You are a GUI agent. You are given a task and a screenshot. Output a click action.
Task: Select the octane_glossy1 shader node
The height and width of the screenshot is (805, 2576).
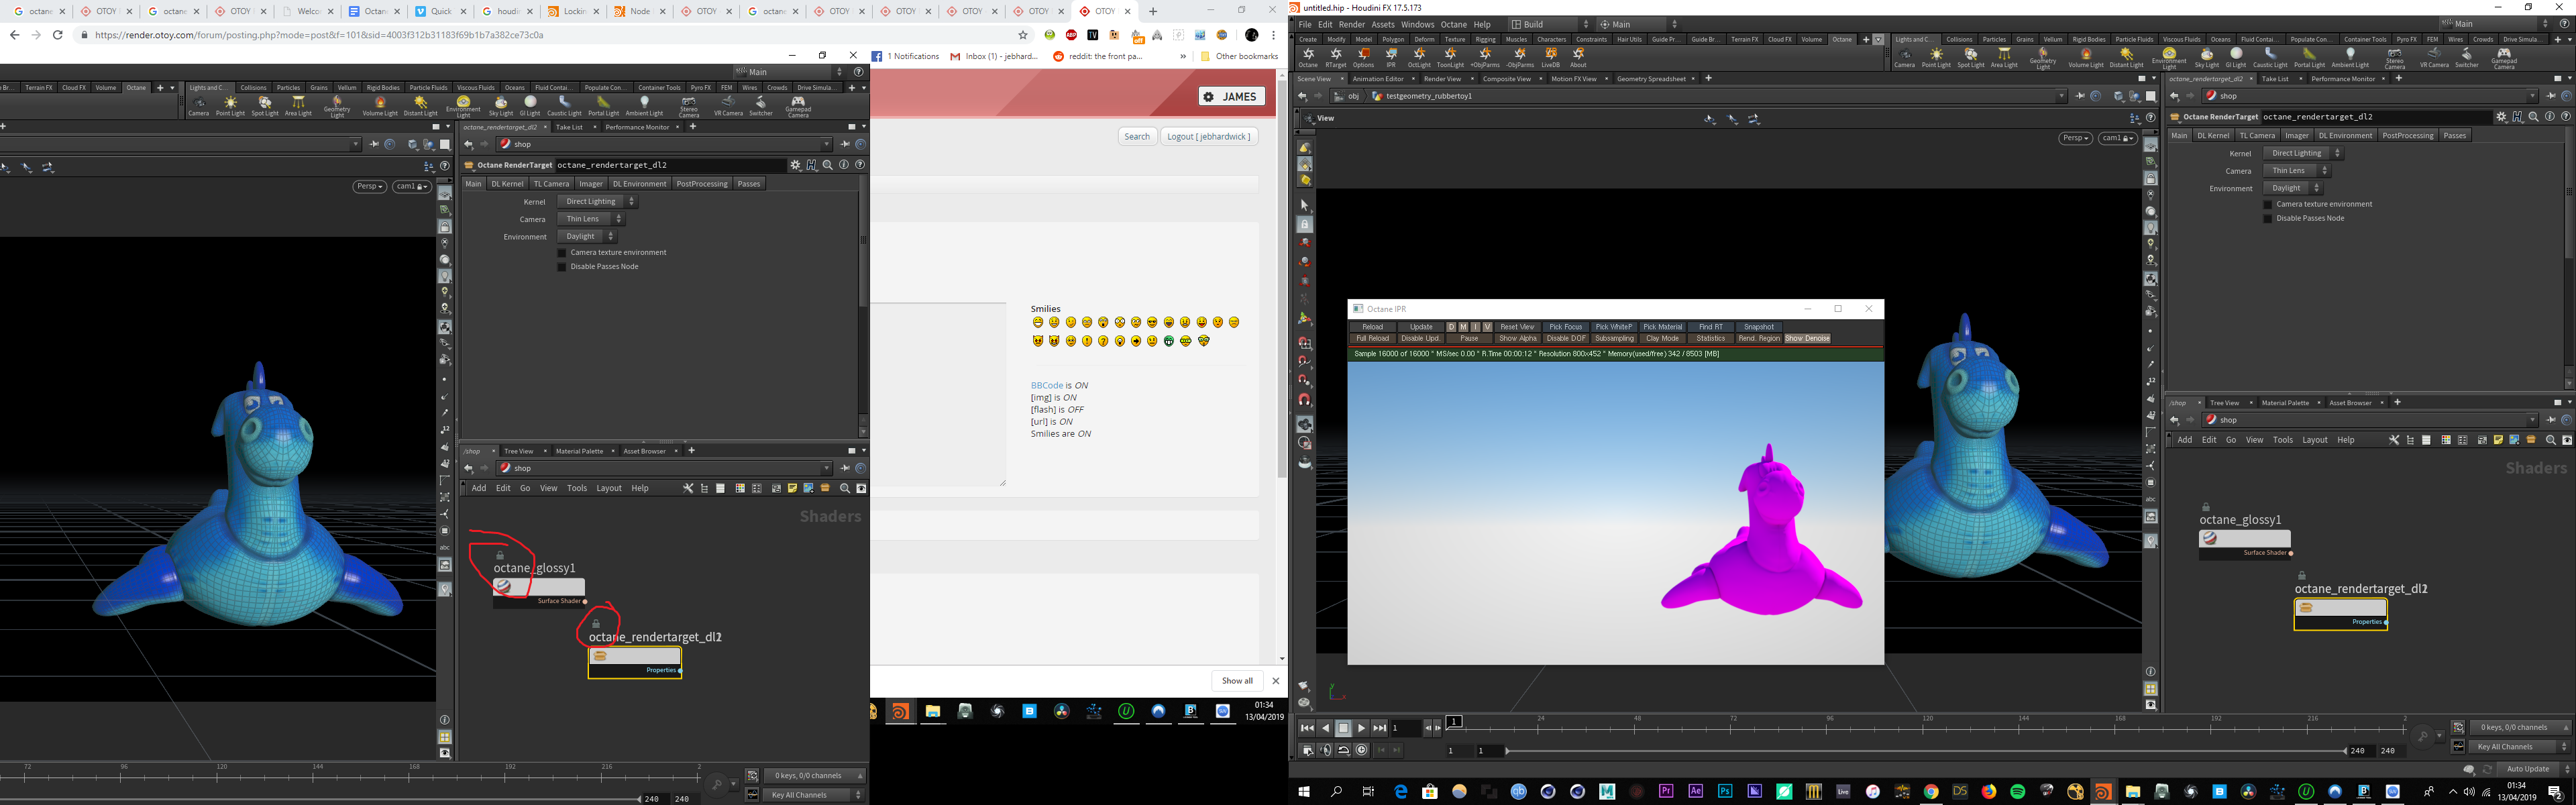click(x=2244, y=539)
